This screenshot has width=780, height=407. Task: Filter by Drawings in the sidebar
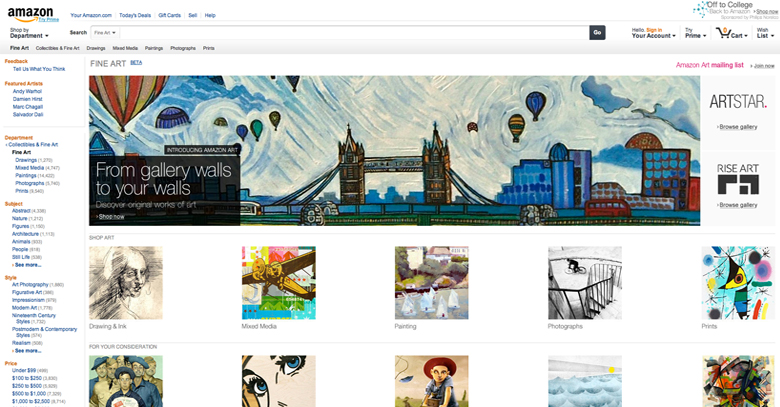tap(26, 160)
